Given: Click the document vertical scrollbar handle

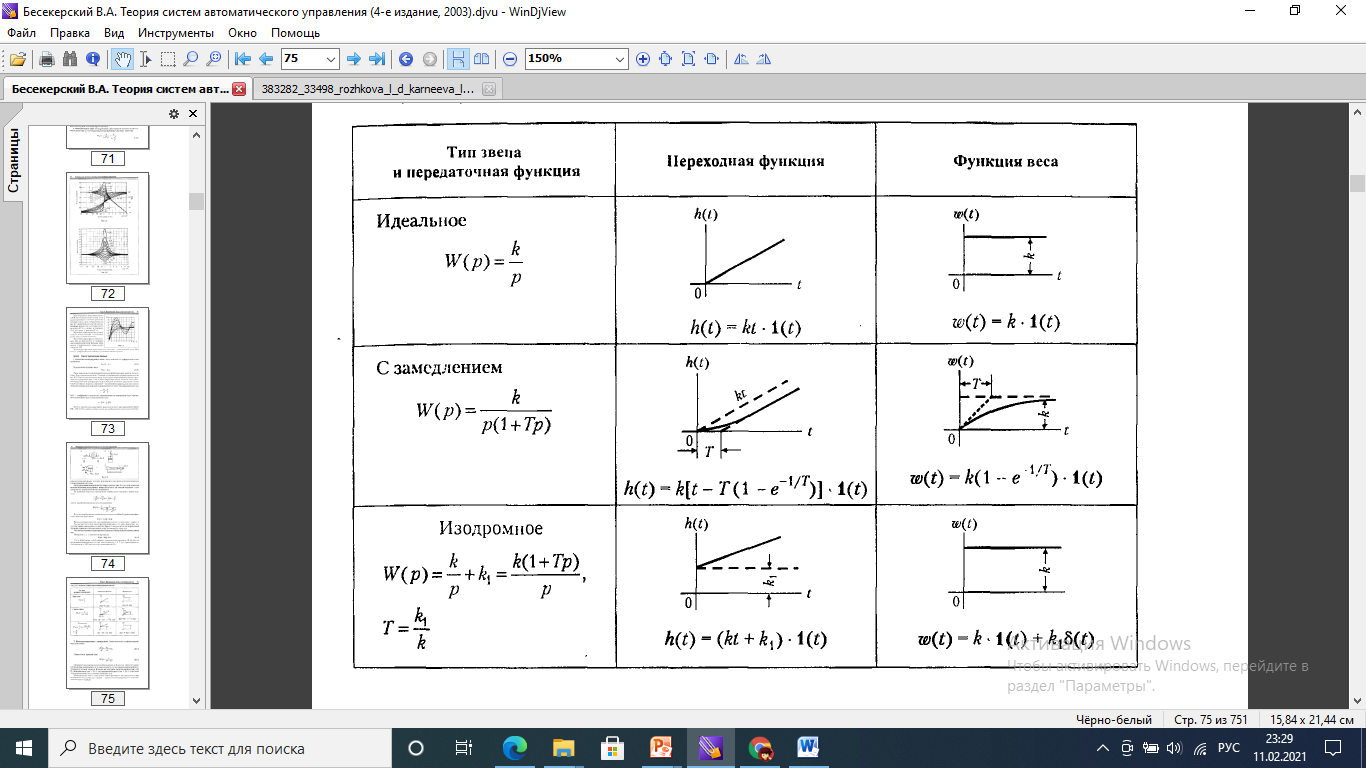Looking at the screenshot, I should click(1357, 183).
